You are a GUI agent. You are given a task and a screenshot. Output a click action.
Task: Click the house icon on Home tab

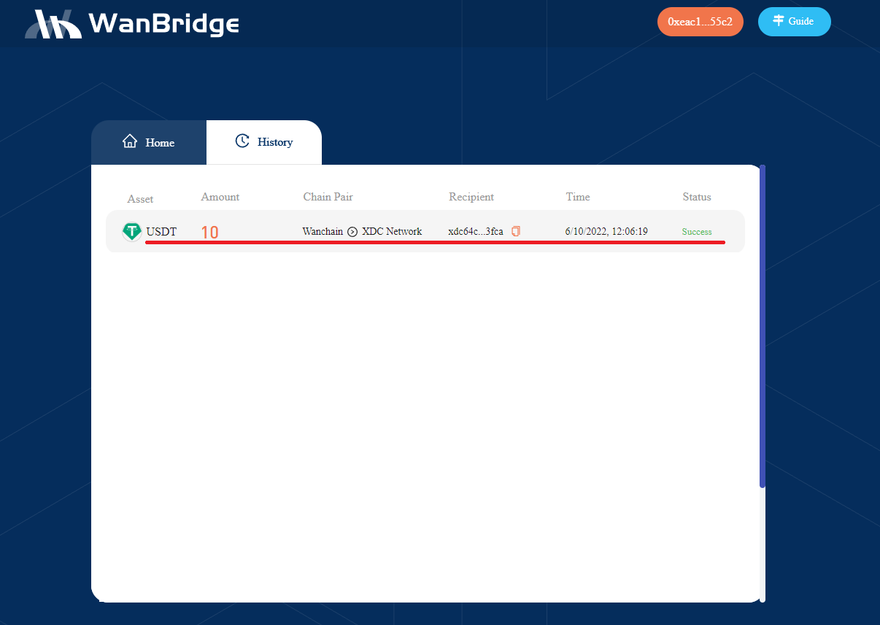130,141
